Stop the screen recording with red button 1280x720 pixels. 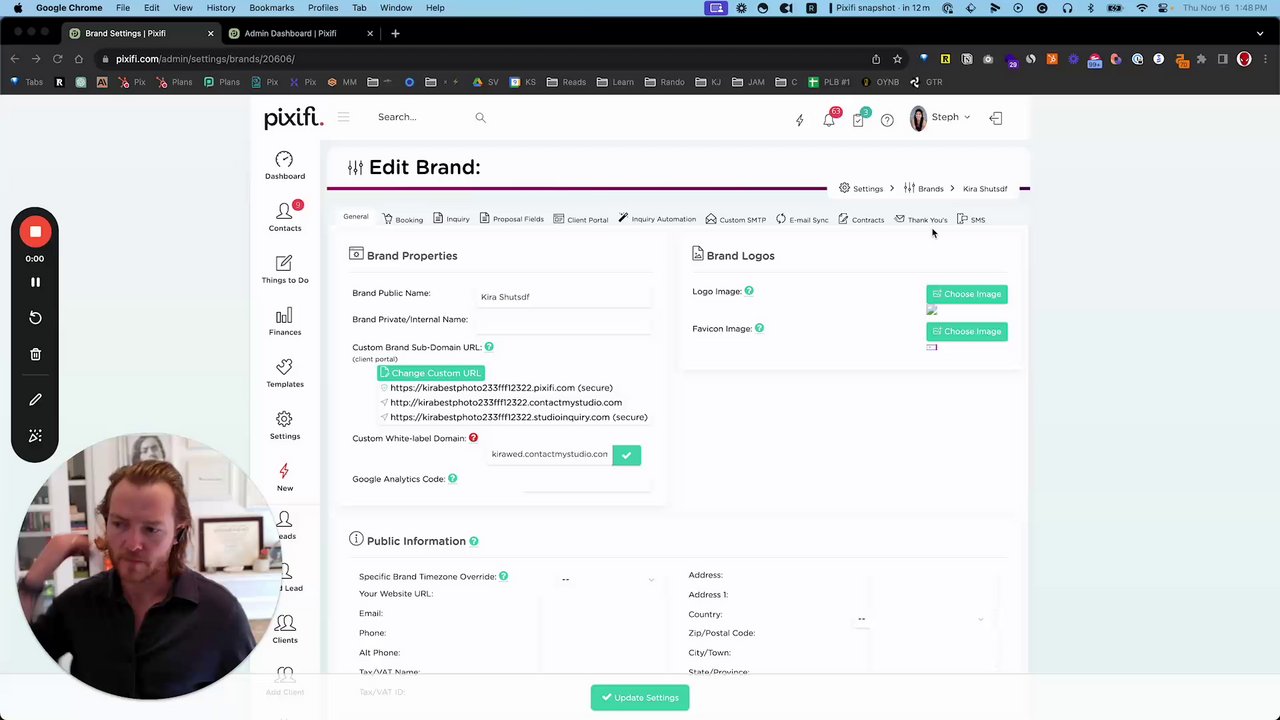pyautogui.click(x=35, y=232)
